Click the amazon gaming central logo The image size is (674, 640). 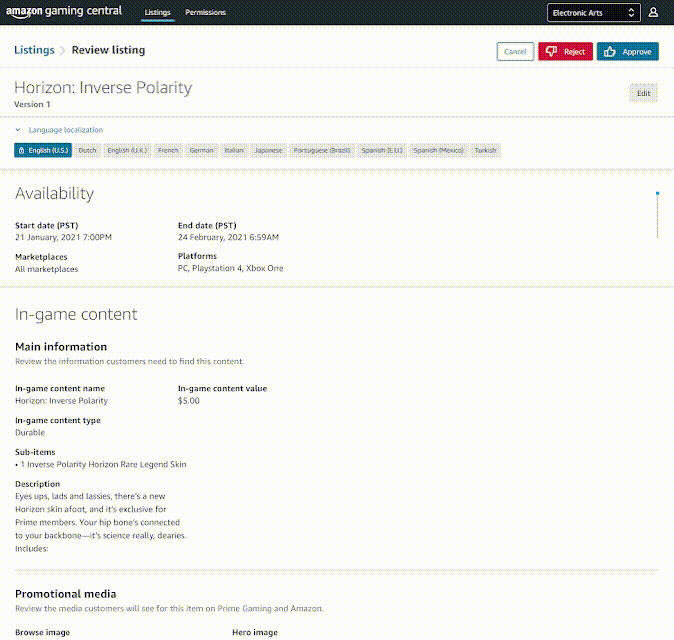(64, 12)
